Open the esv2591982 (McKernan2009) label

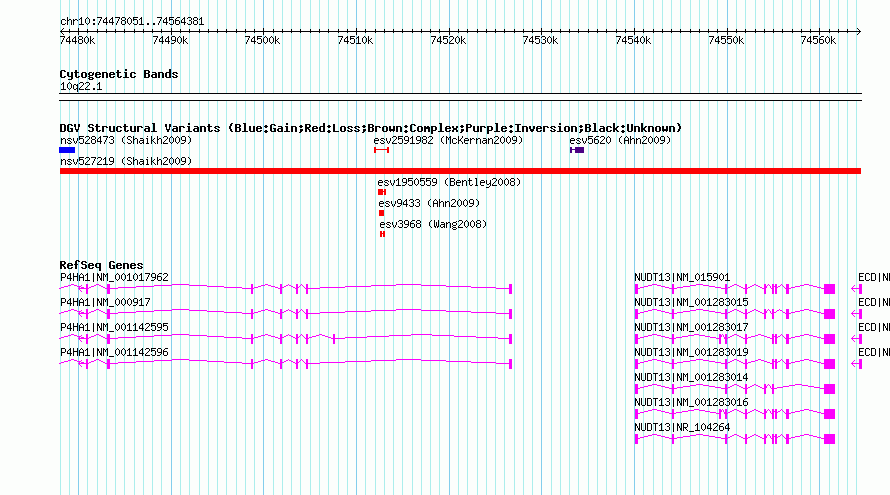448,140
